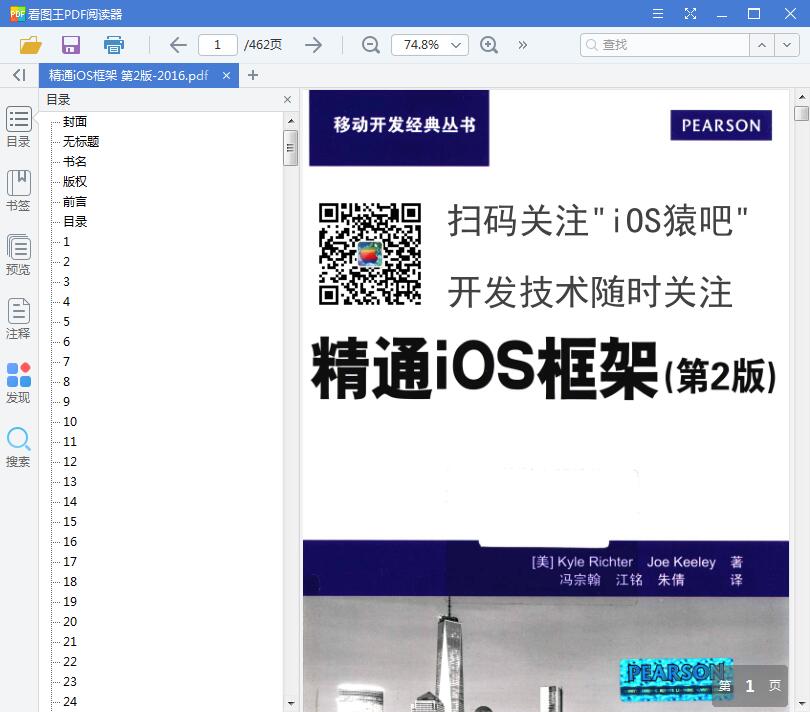
Task: Show more toolbar tools via the double chevron
Action: pos(523,45)
